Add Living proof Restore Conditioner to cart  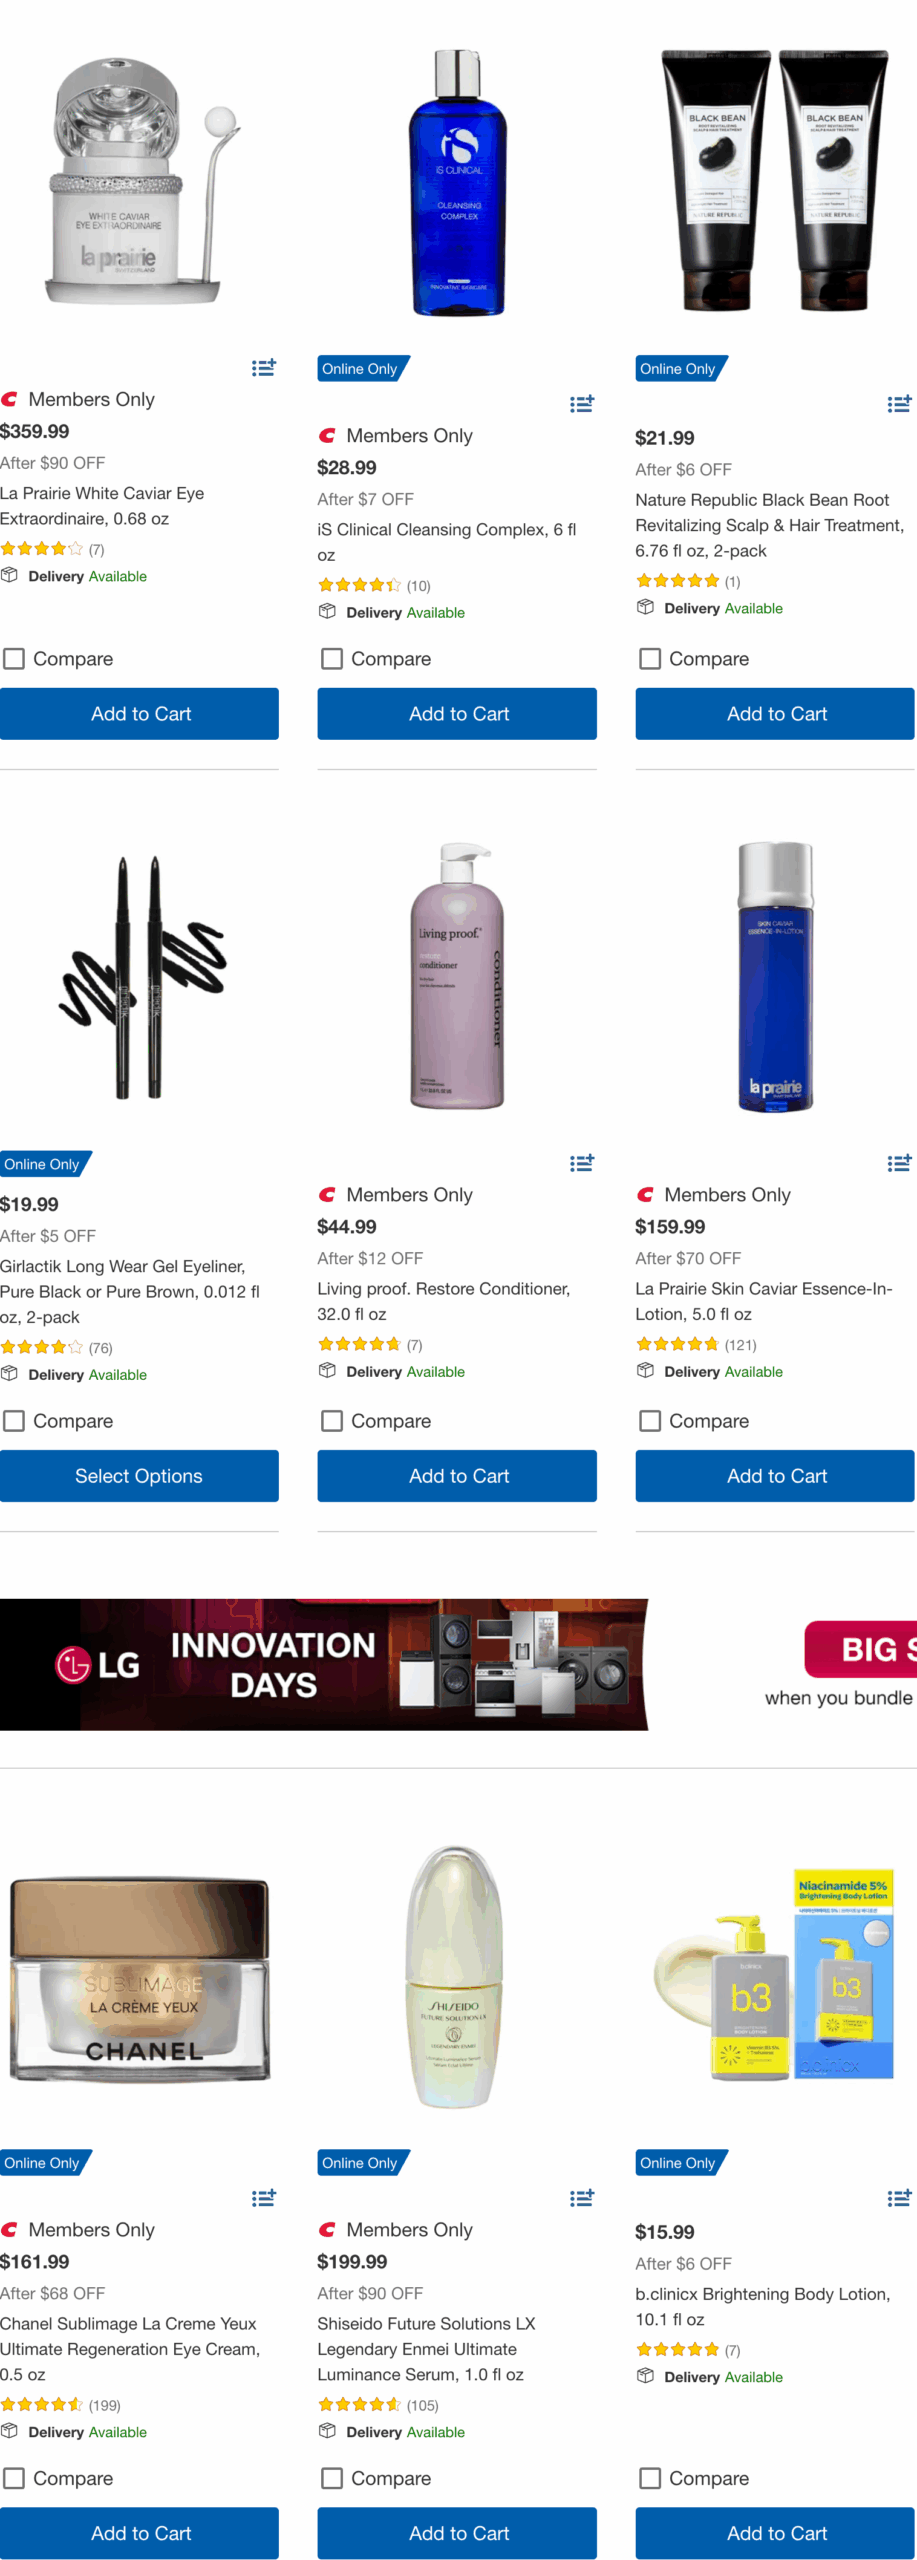pyautogui.click(x=457, y=1476)
